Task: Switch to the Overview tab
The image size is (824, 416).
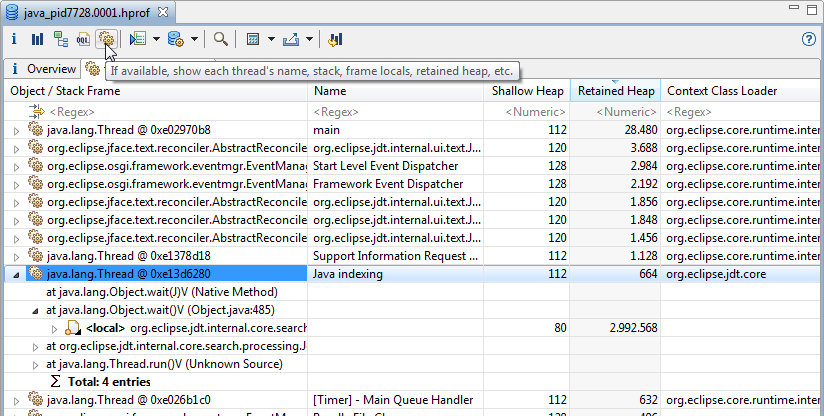Action: pyautogui.click(x=50, y=69)
